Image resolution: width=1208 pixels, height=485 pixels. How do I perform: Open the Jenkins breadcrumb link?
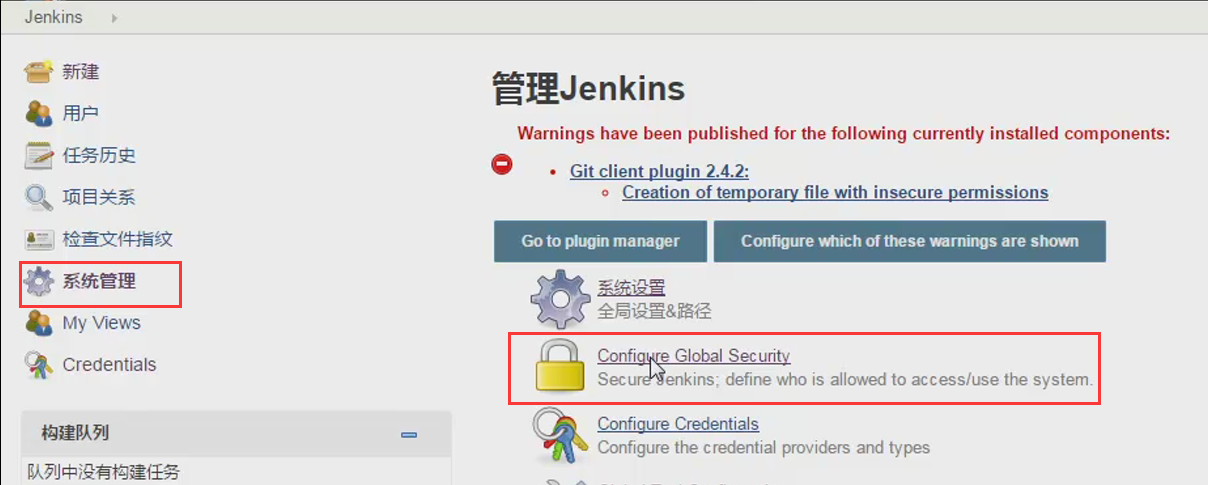(54, 17)
